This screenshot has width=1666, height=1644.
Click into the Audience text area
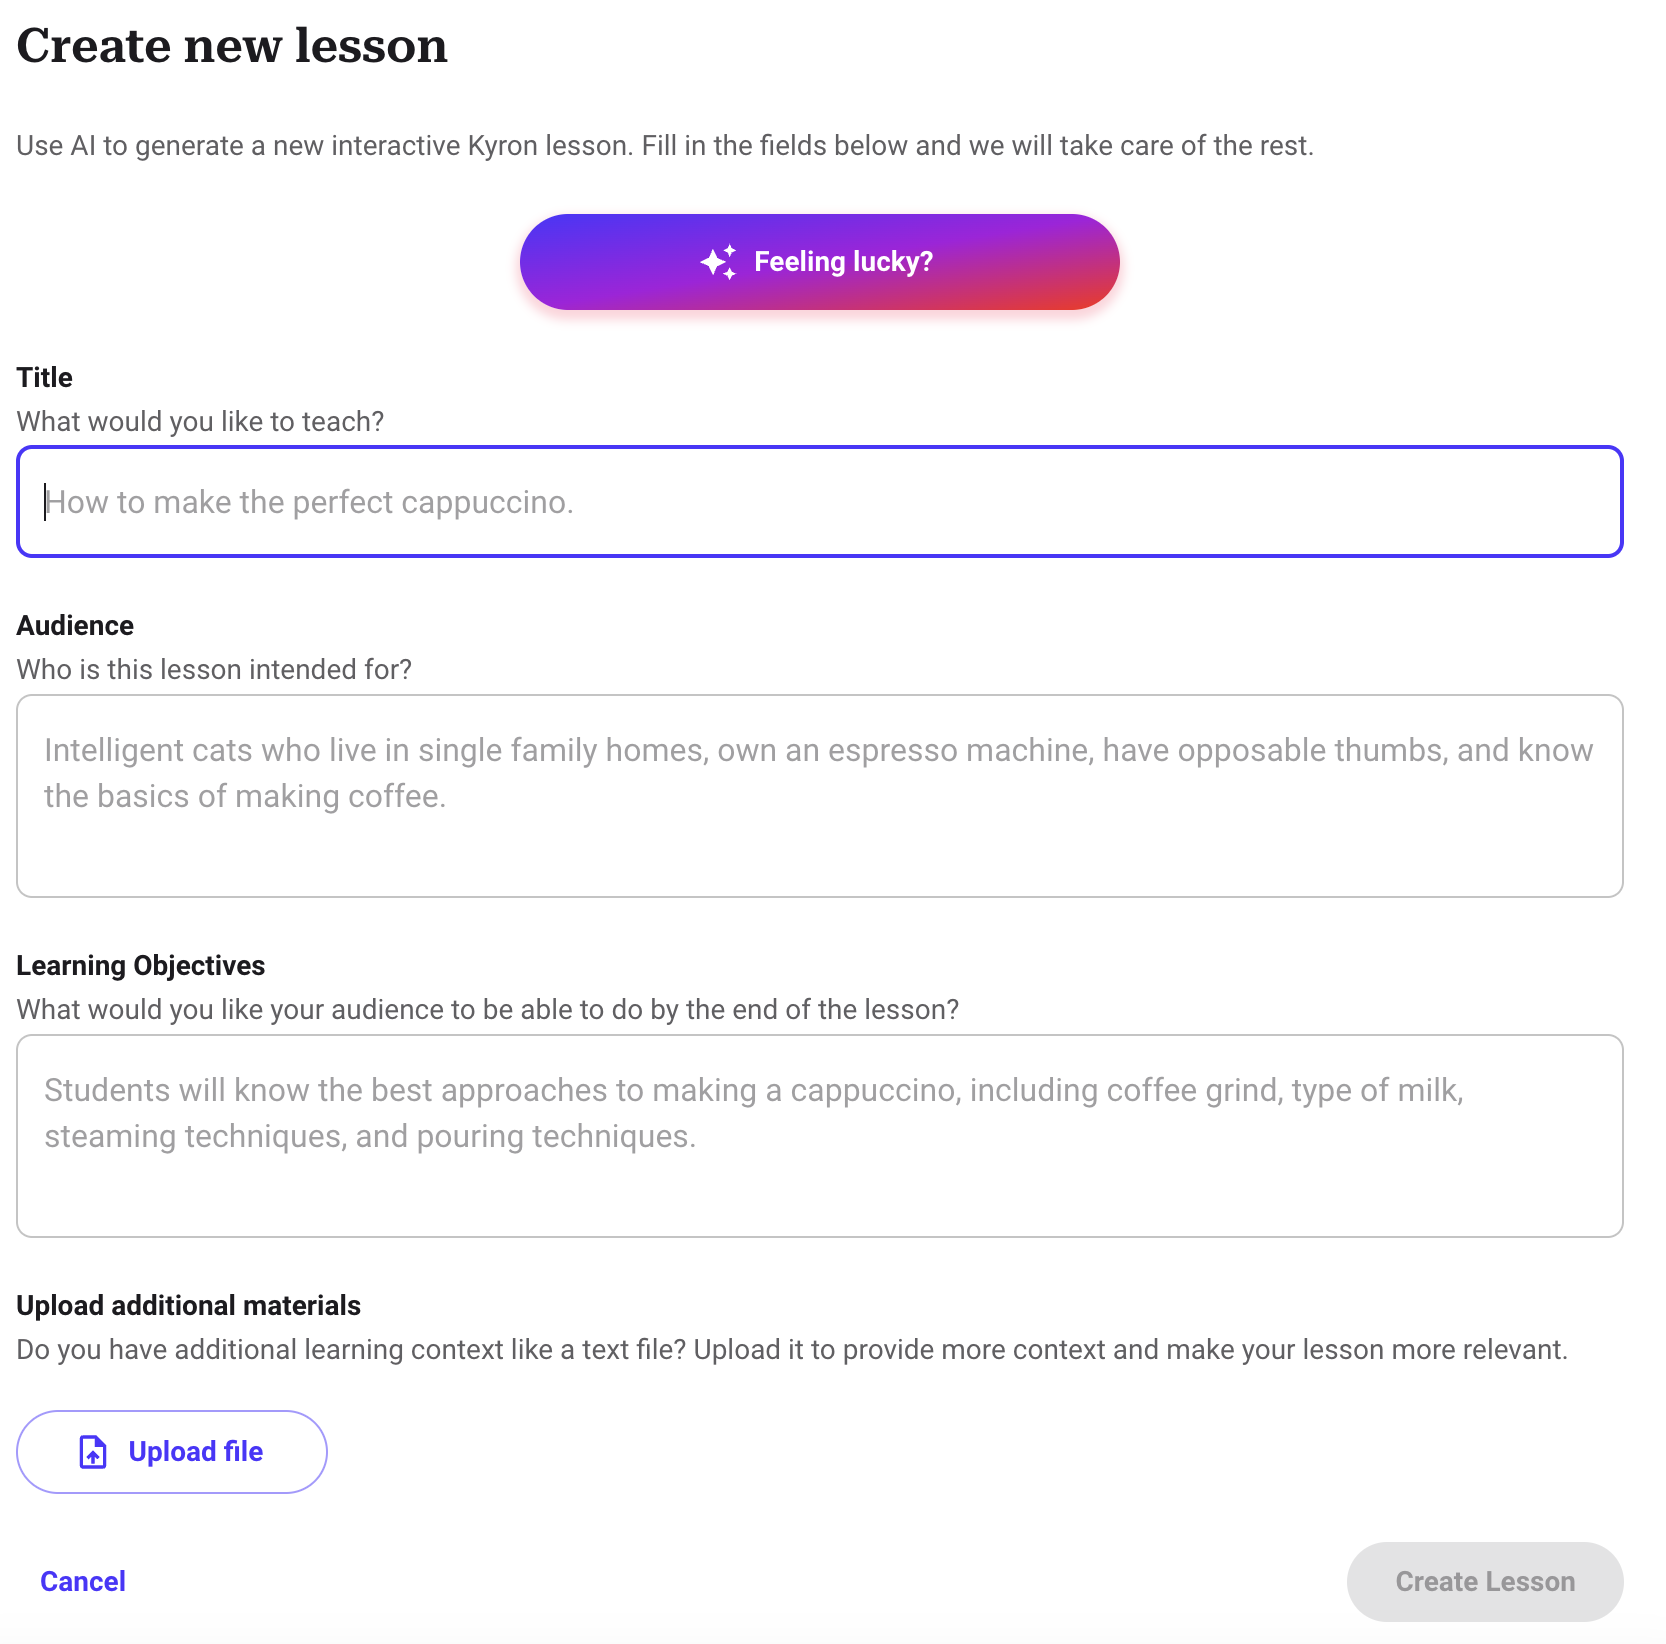[819, 796]
